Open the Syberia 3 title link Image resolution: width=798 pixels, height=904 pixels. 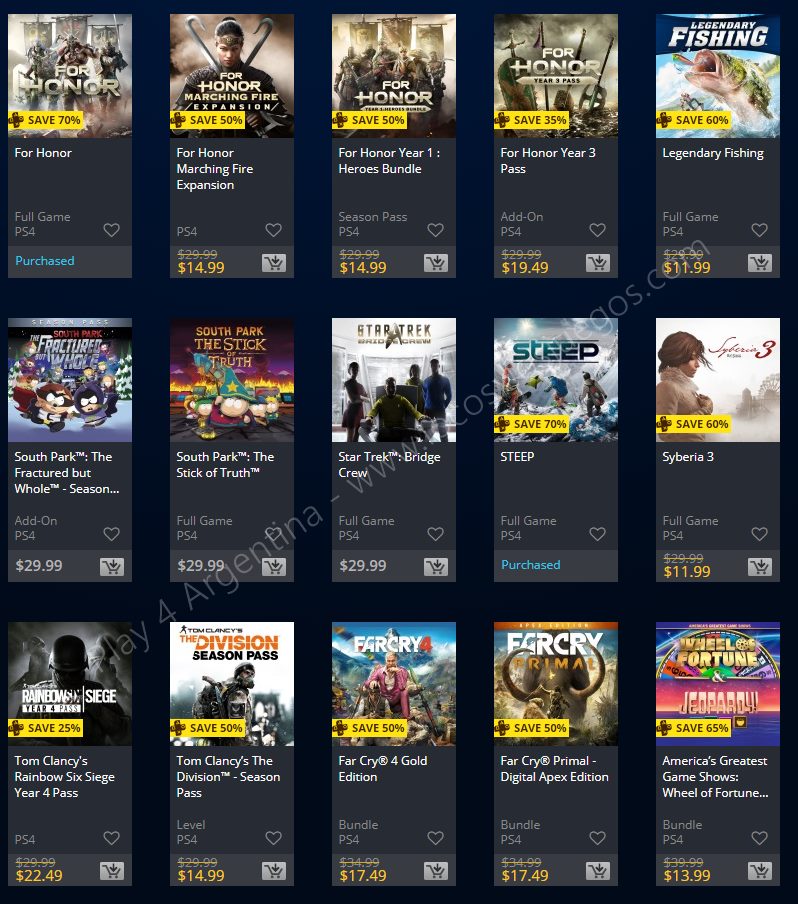click(688, 457)
